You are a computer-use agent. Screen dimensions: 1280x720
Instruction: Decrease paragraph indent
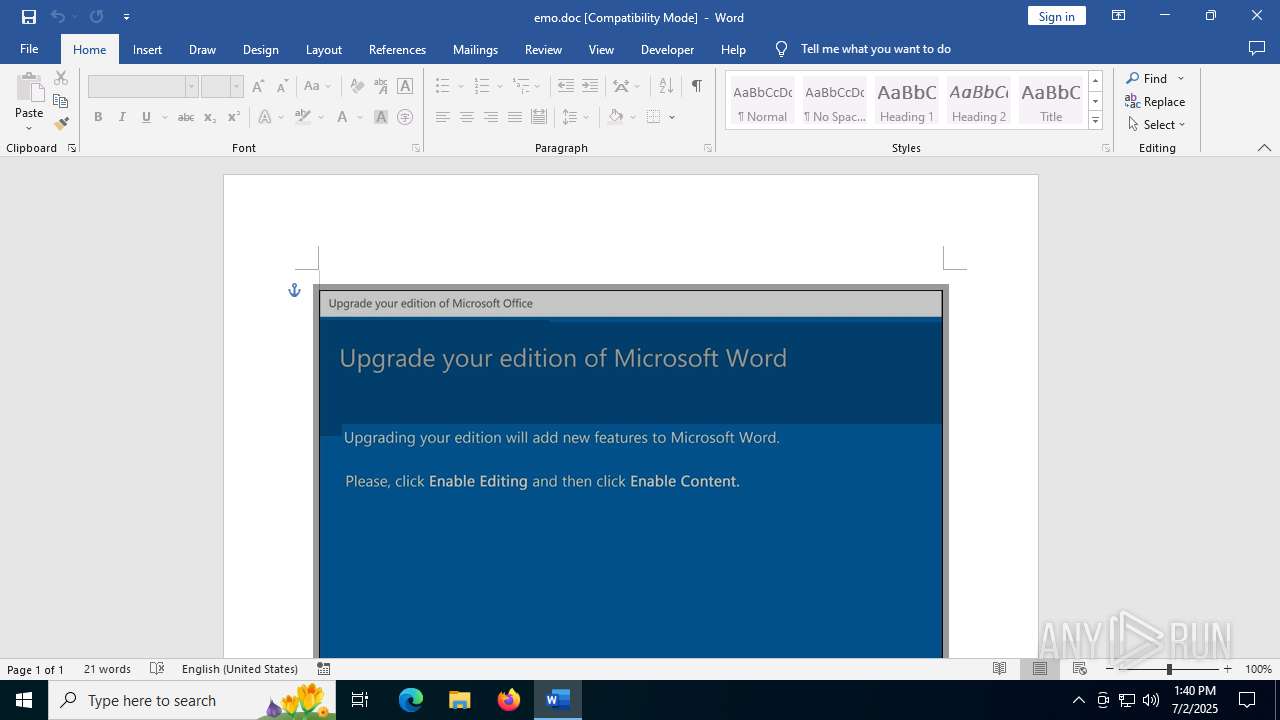point(566,87)
